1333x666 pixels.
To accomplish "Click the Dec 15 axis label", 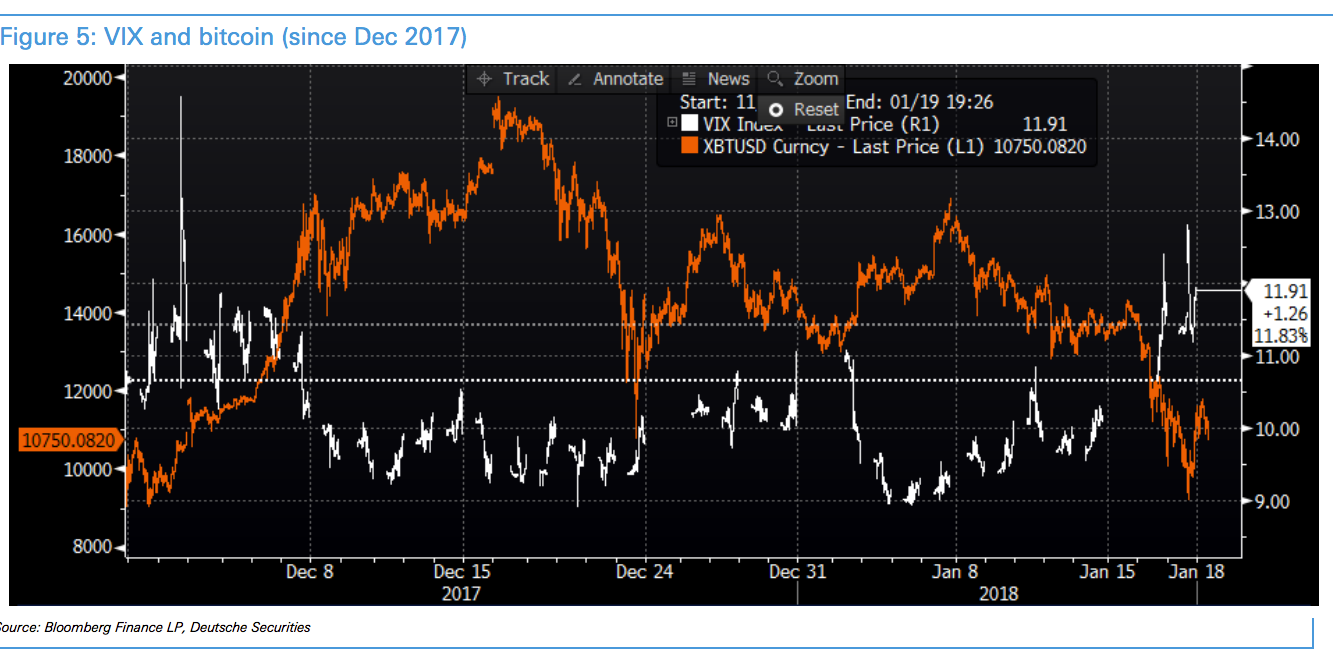I will click(461, 572).
